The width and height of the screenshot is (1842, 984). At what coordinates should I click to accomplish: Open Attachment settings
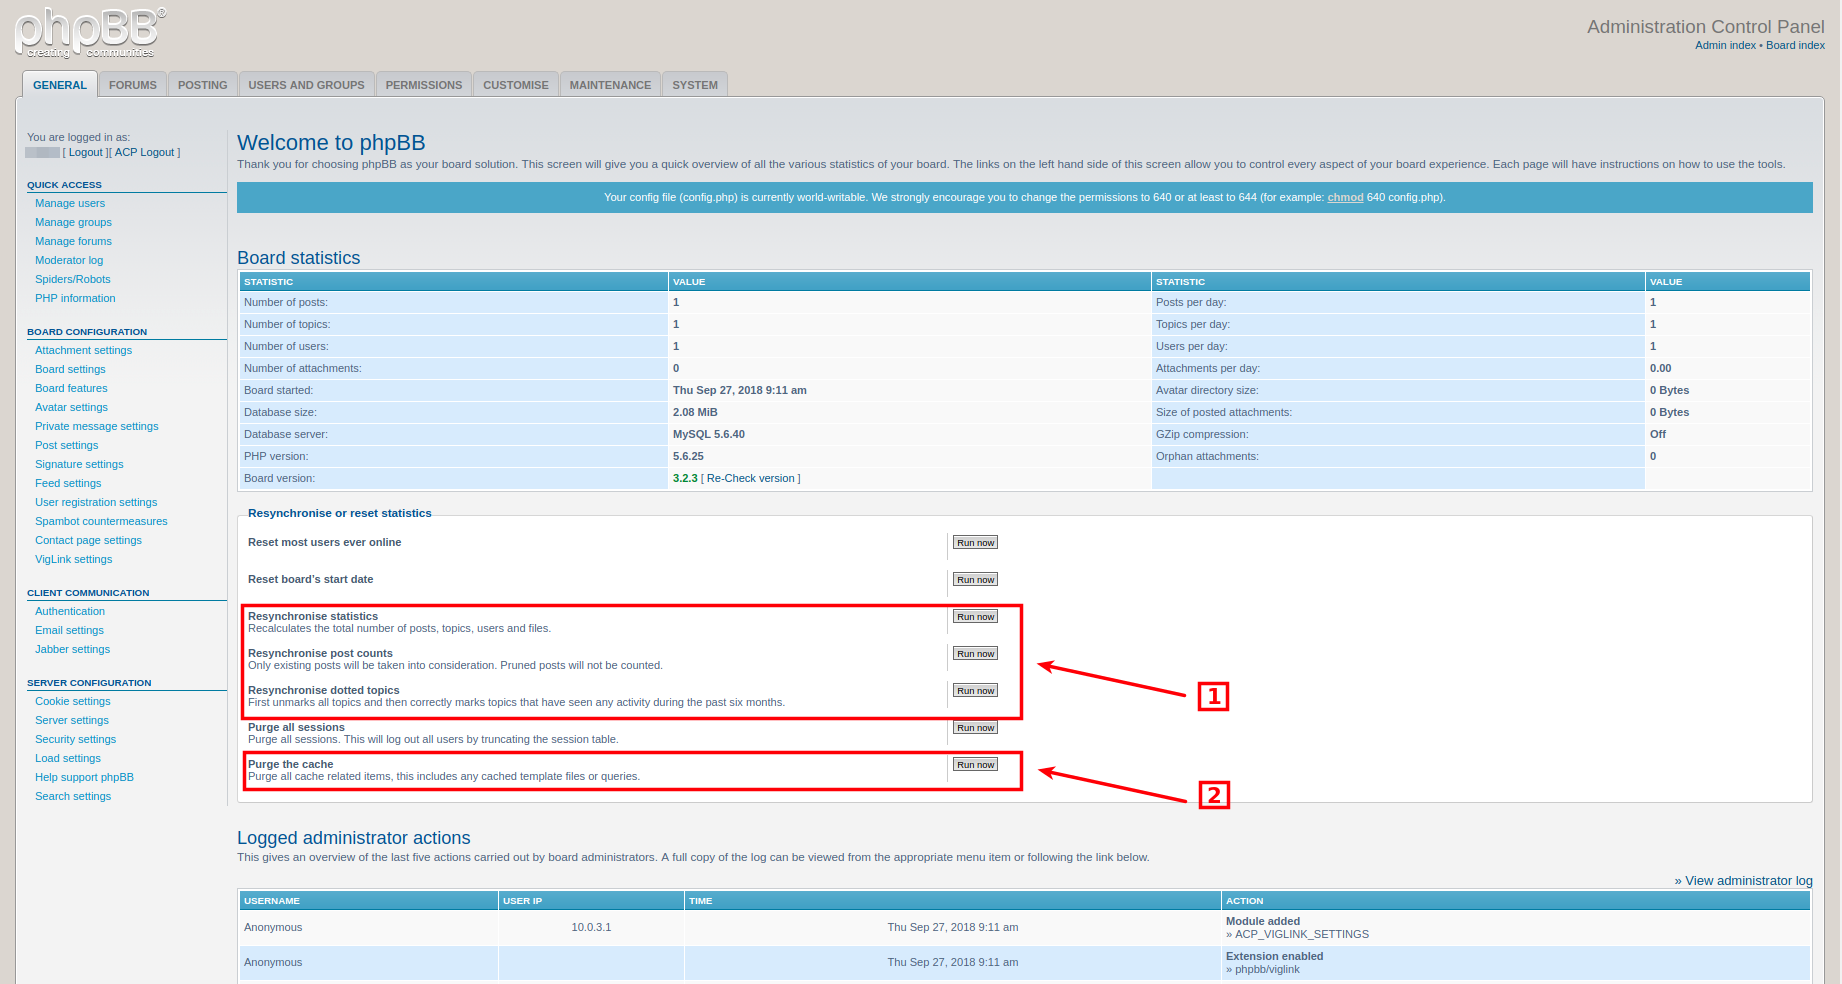point(83,350)
